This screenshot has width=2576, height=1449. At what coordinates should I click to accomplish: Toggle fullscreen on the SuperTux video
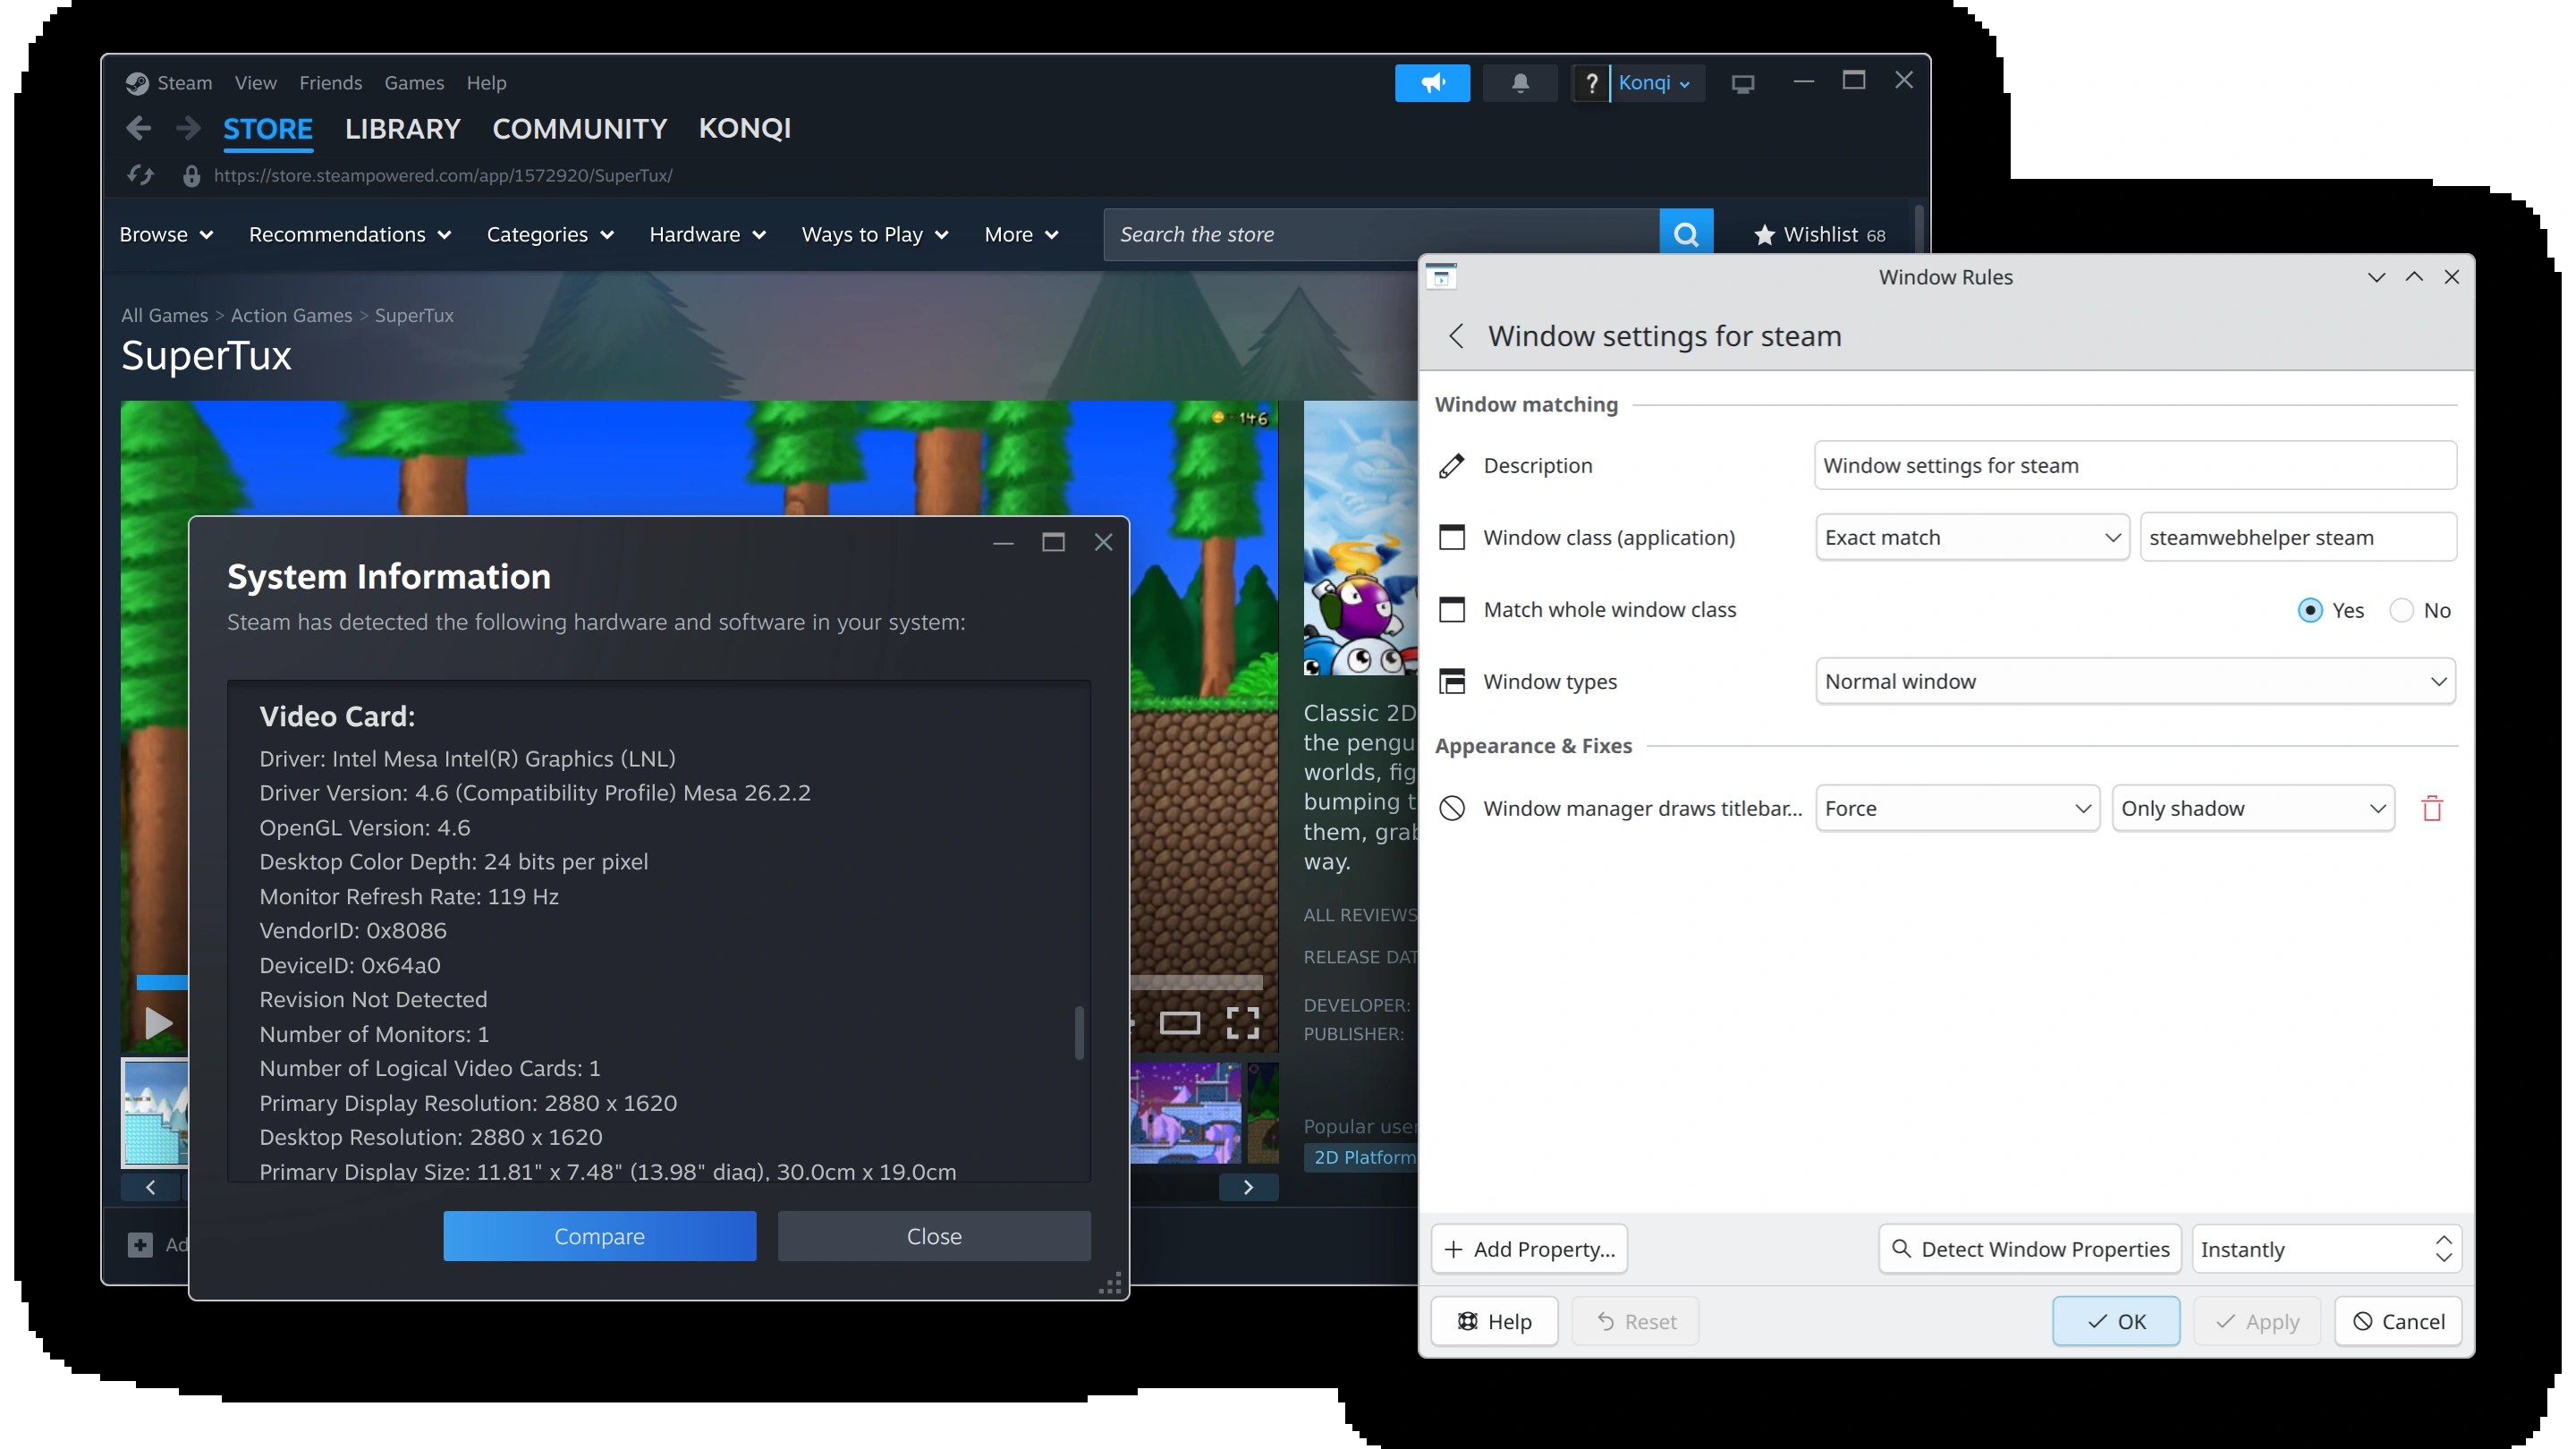(1242, 1022)
